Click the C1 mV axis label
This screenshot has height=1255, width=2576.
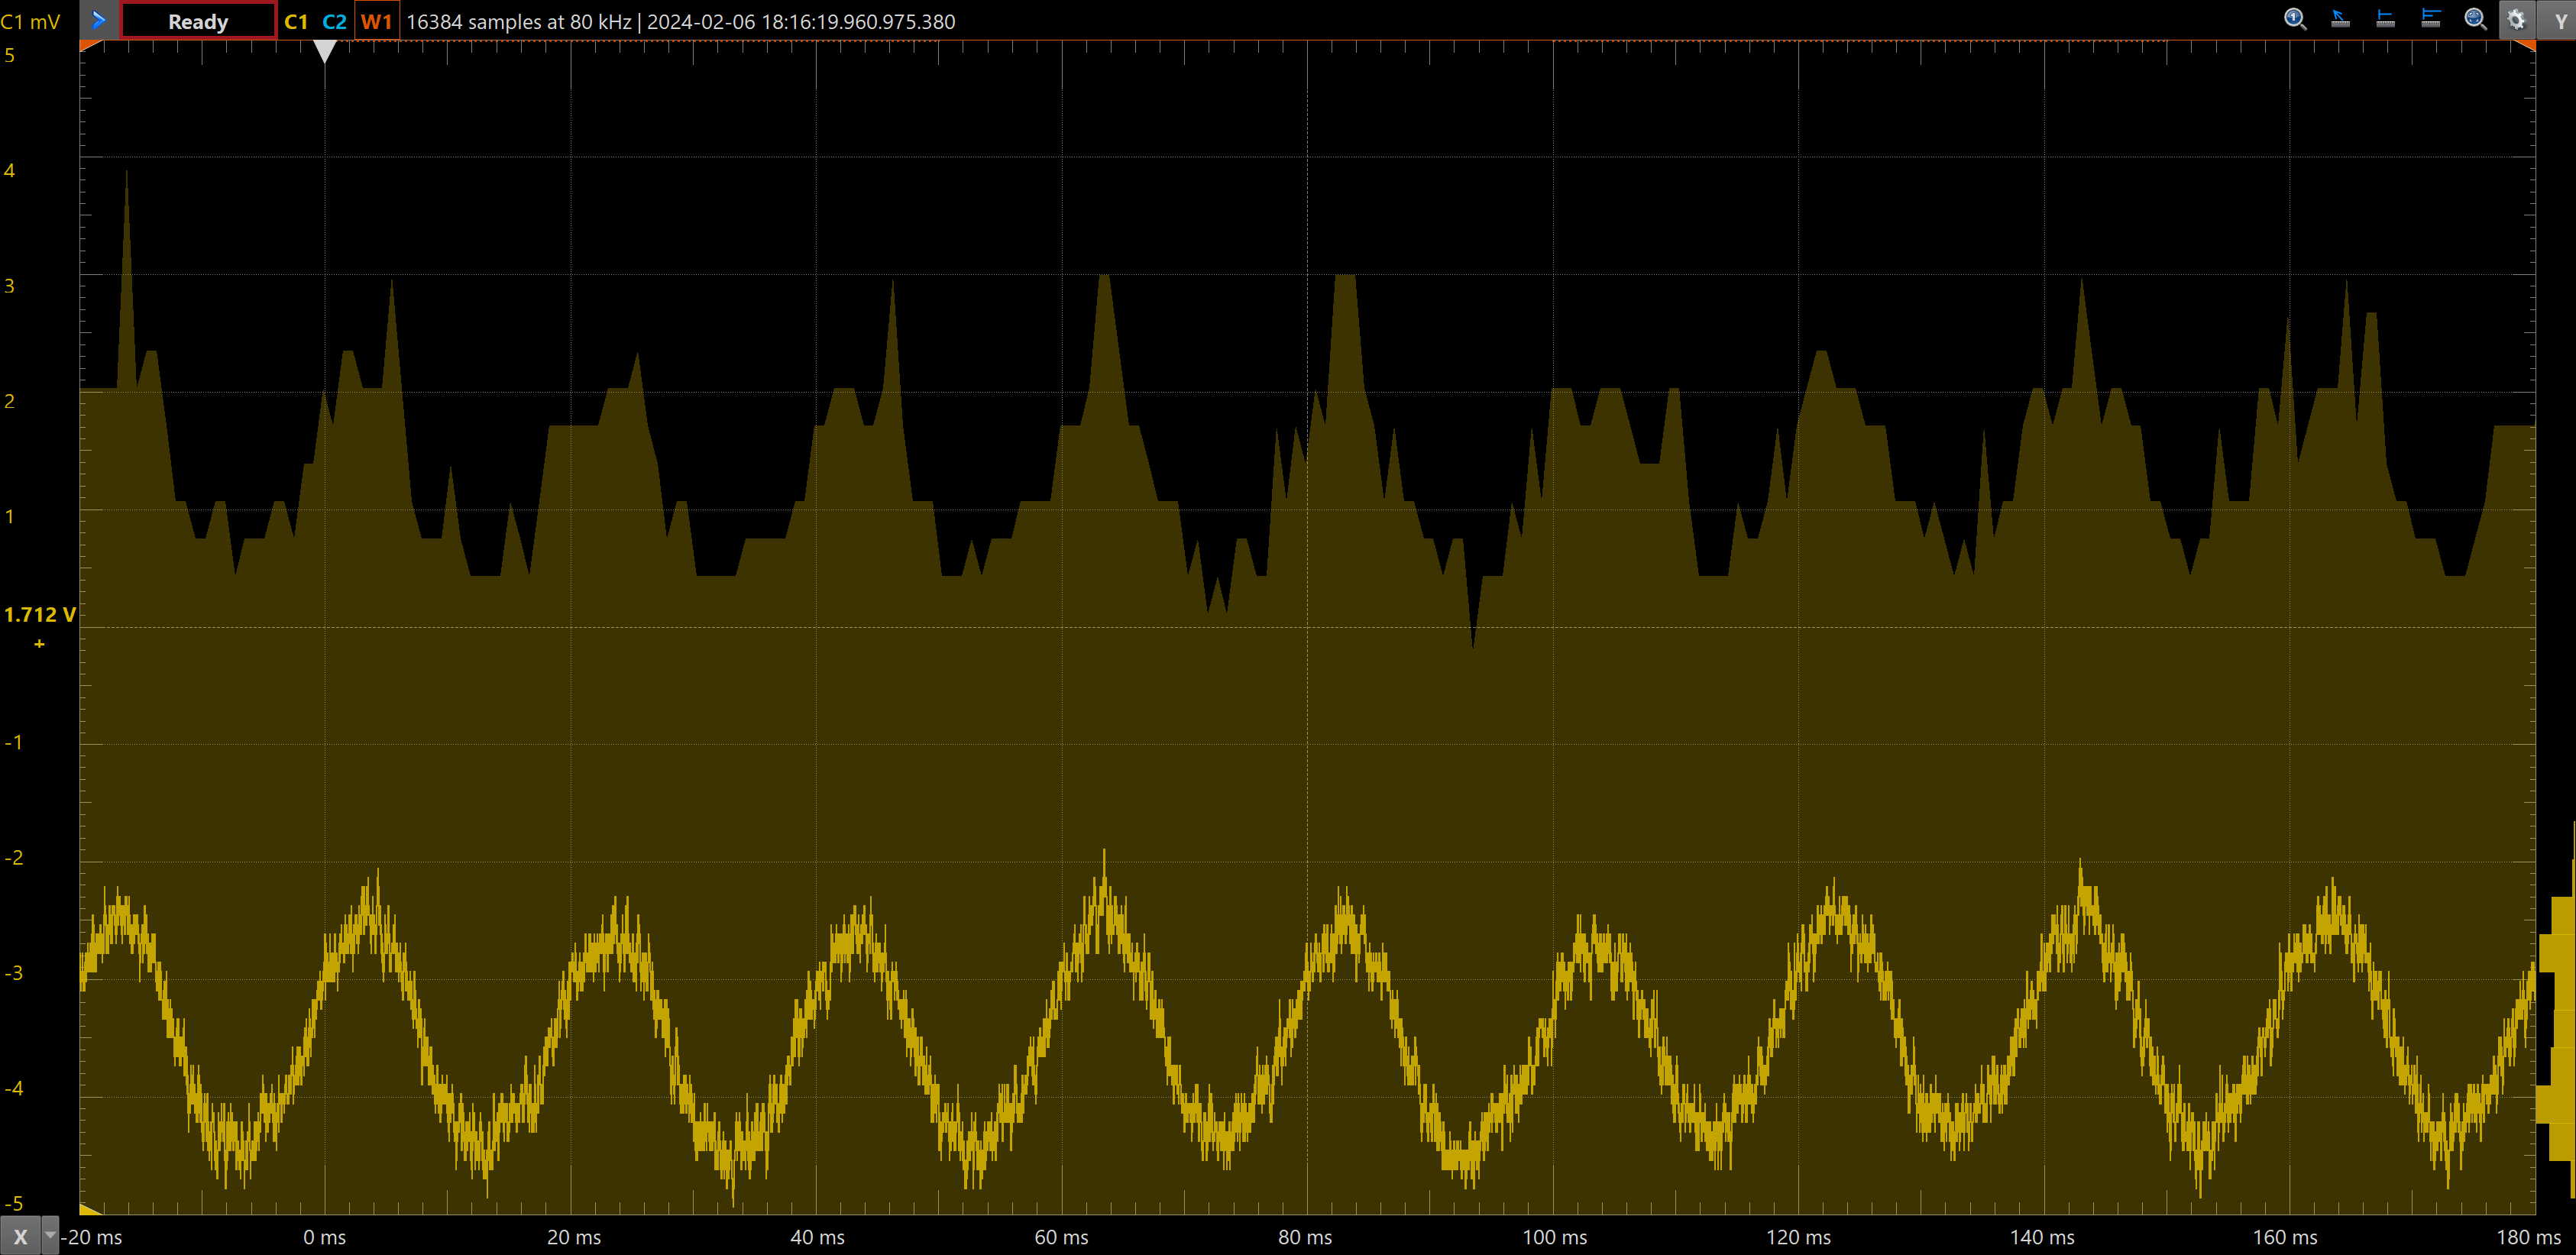pyautogui.click(x=30, y=21)
